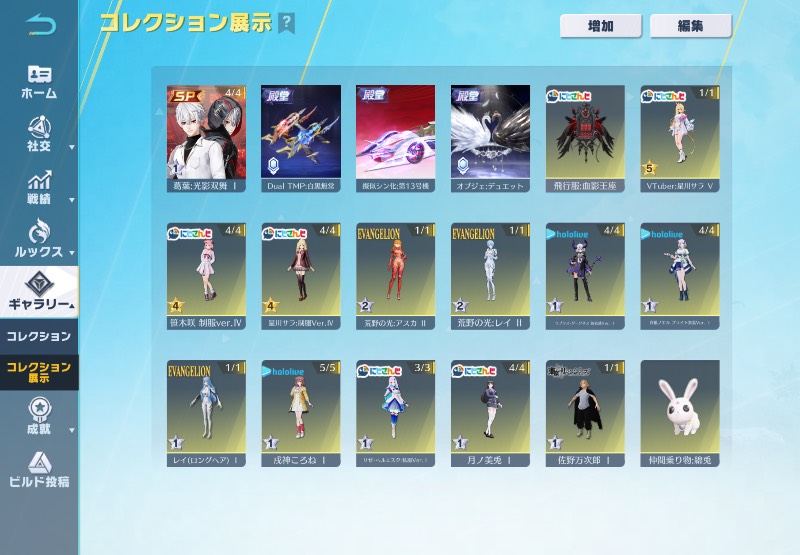Expand the 社交 submenu arrow

click(72, 147)
